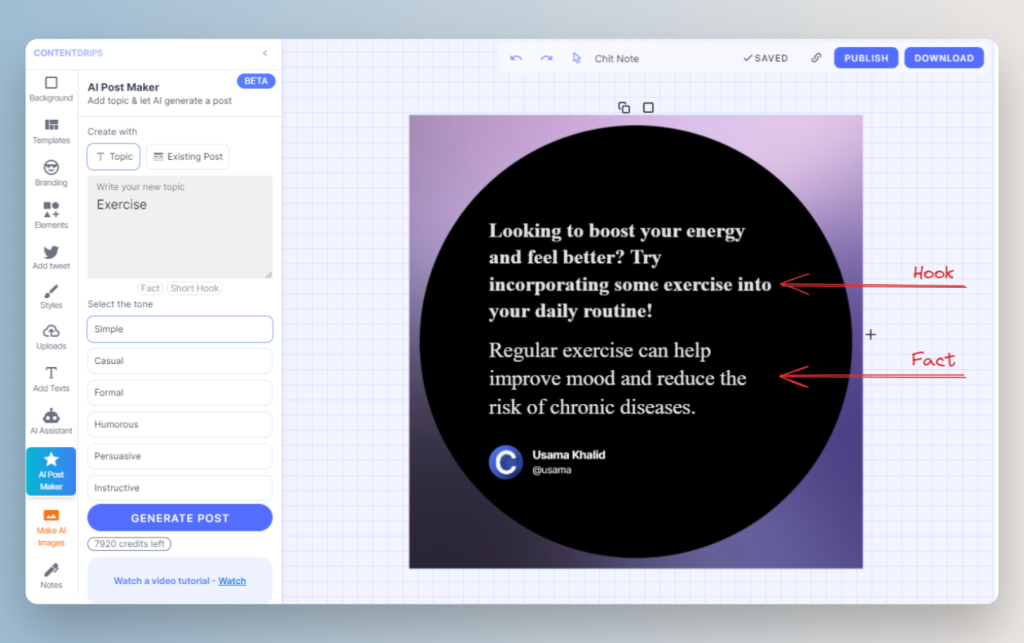The width and height of the screenshot is (1024, 643).
Task: Open the Uploads cloud panel
Action: click(x=51, y=337)
